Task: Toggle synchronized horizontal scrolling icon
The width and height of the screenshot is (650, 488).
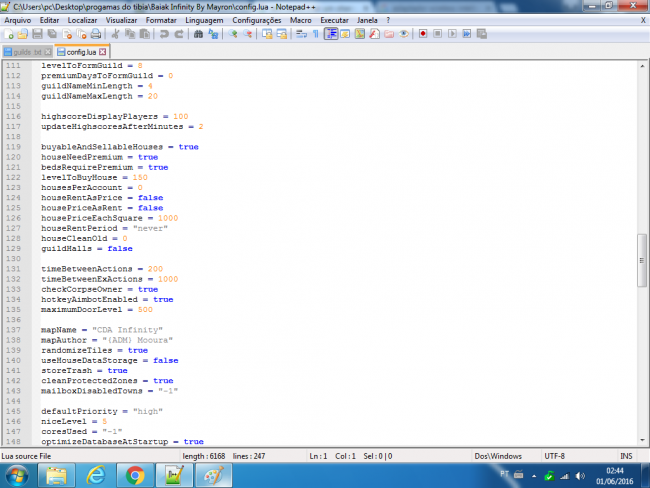Action: [282, 34]
